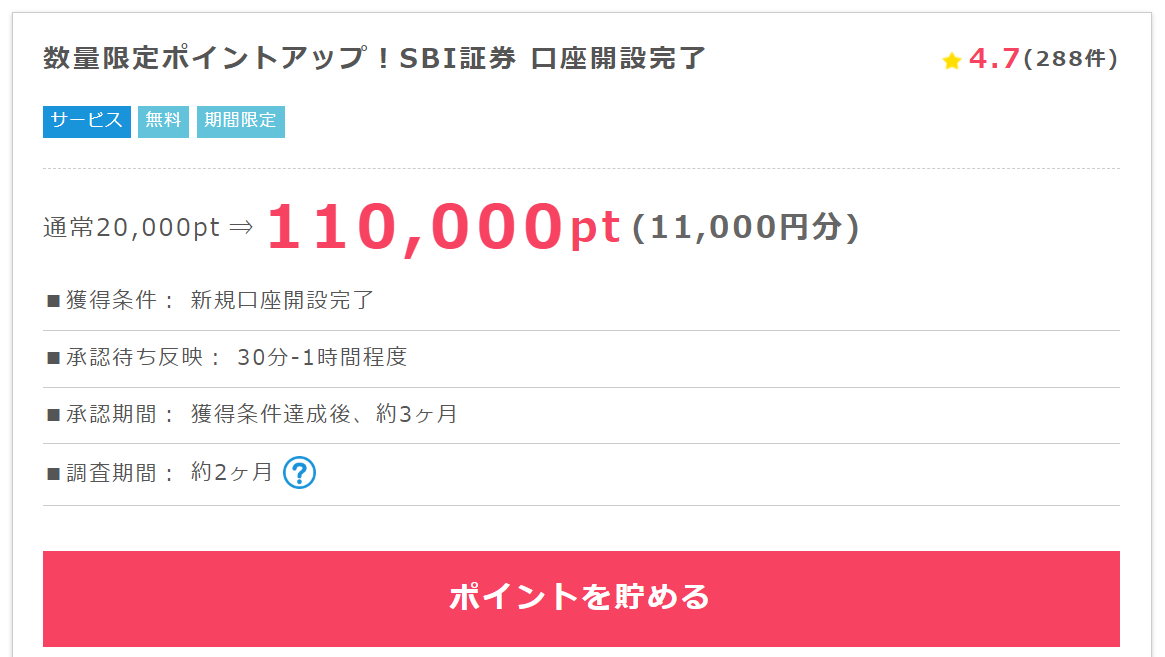The image size is (1165, 657).
Task: Click the large 110,000pt point value
Action: pos(444,227)
